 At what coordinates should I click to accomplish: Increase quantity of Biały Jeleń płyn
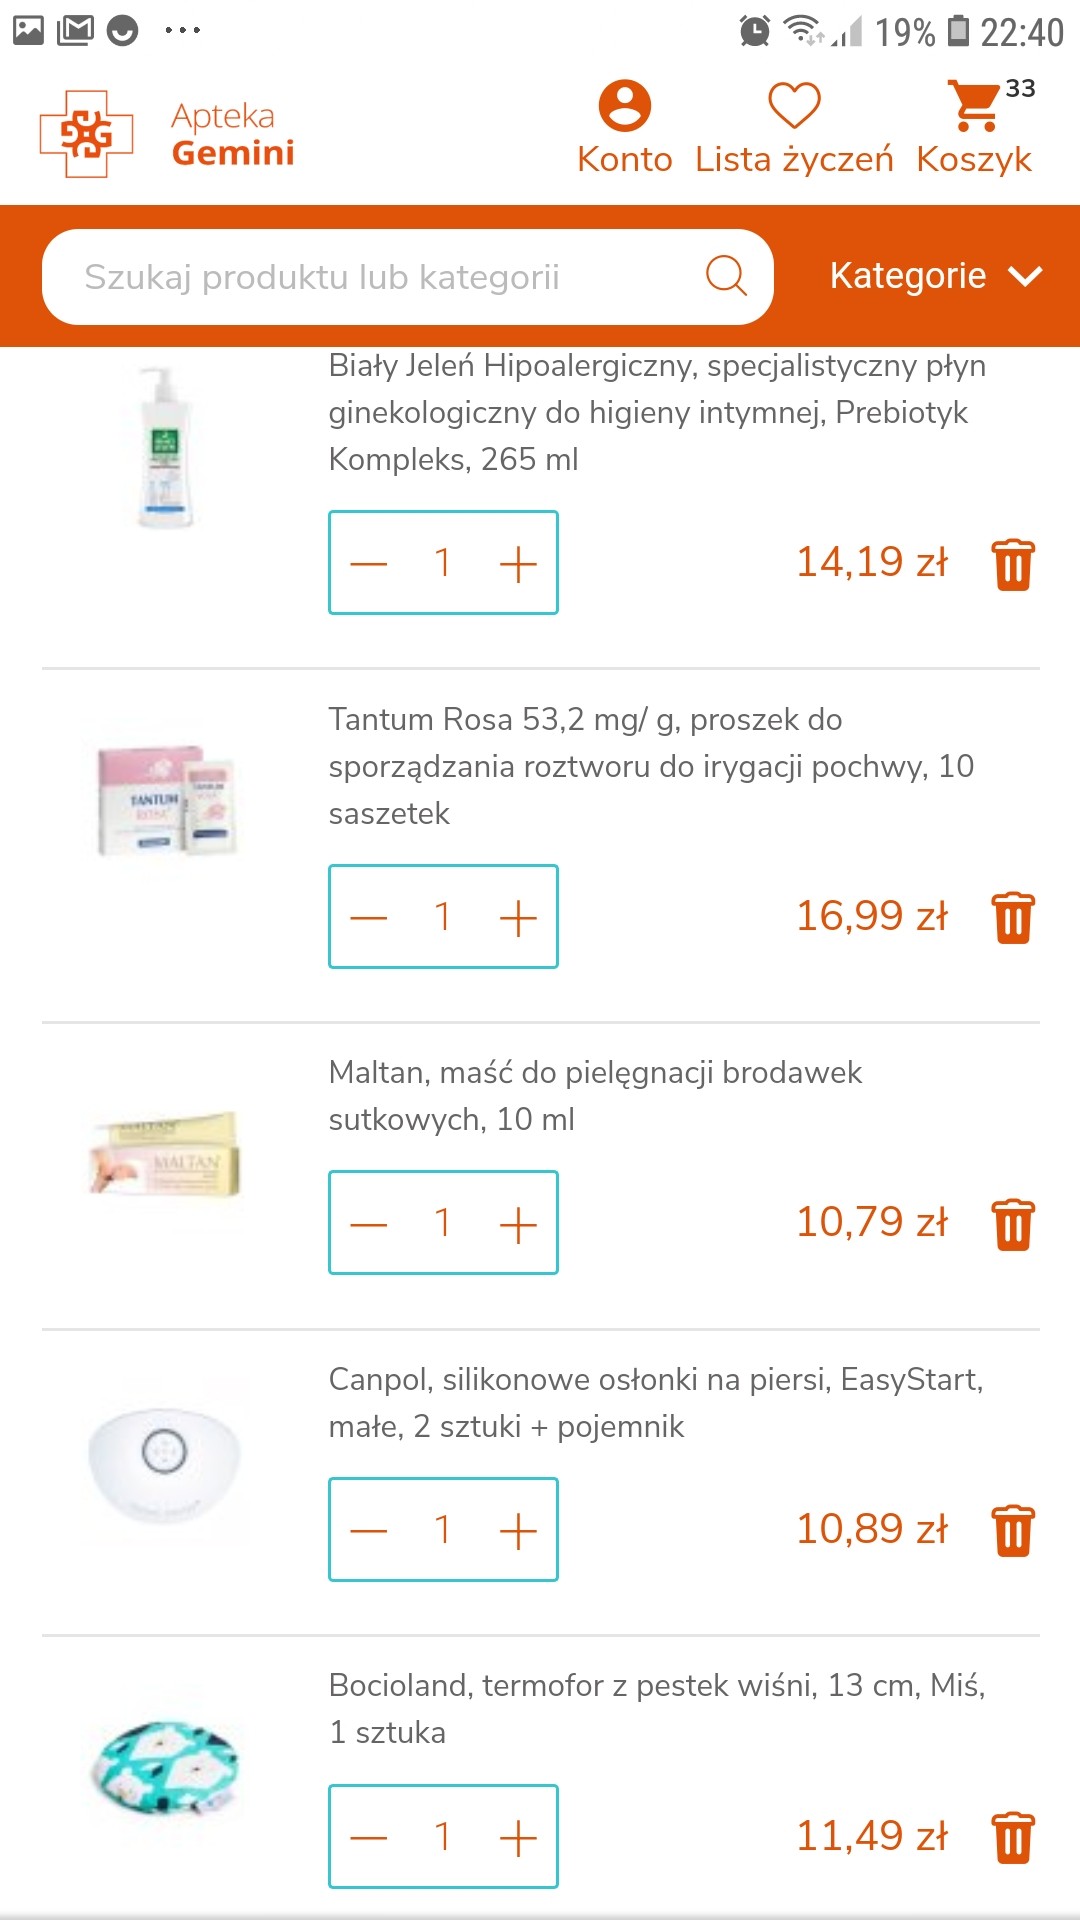(x=518, y=564)
